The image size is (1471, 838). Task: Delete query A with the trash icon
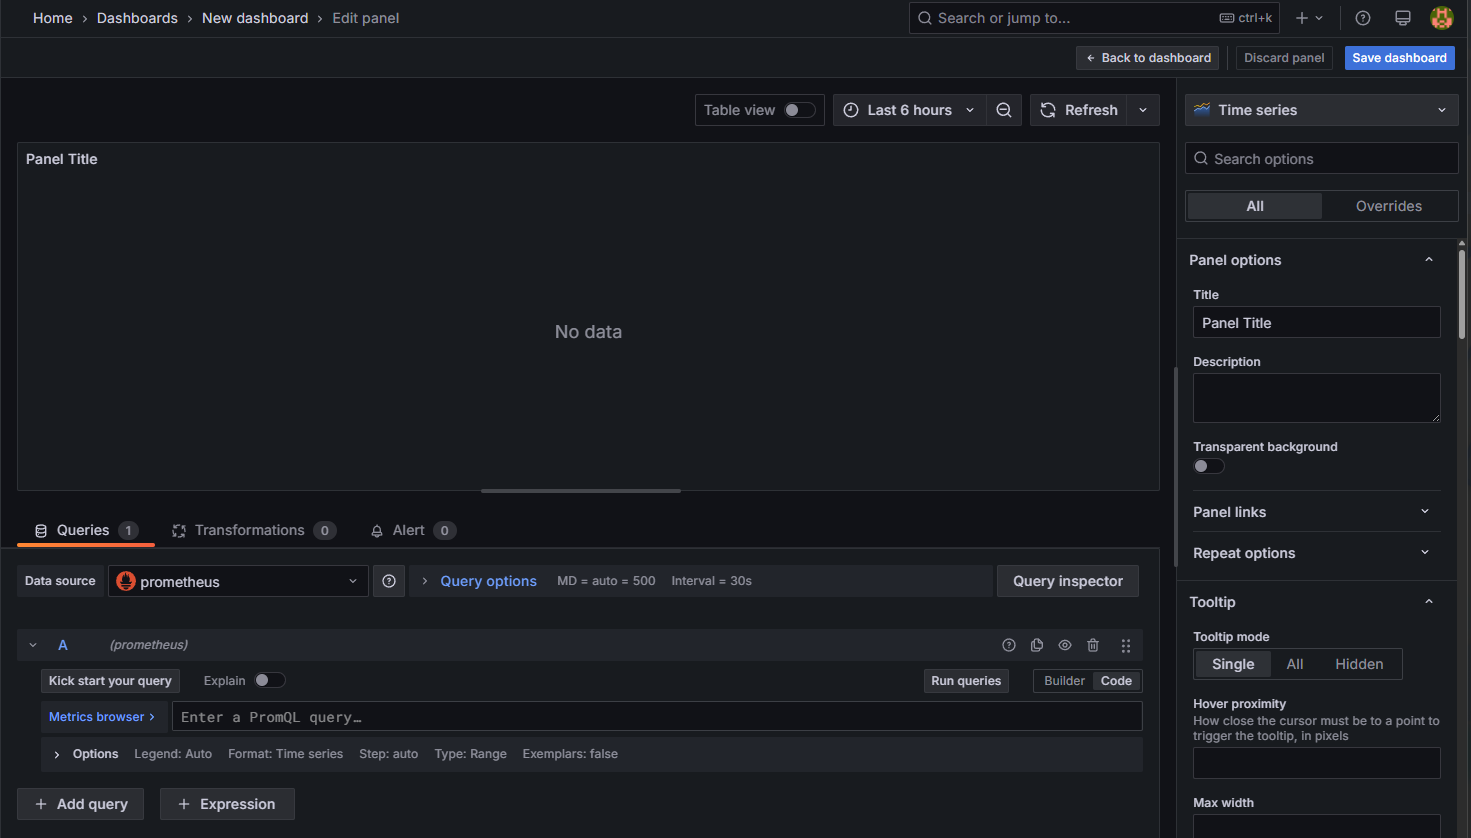[1093, 645]
